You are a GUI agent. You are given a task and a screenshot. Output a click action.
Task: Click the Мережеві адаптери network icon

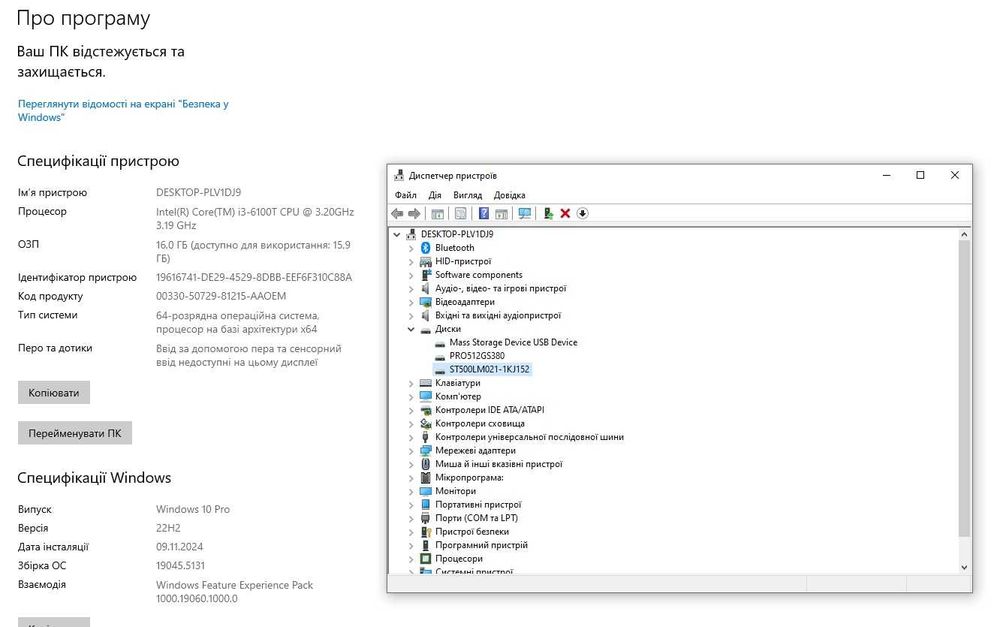425,450
